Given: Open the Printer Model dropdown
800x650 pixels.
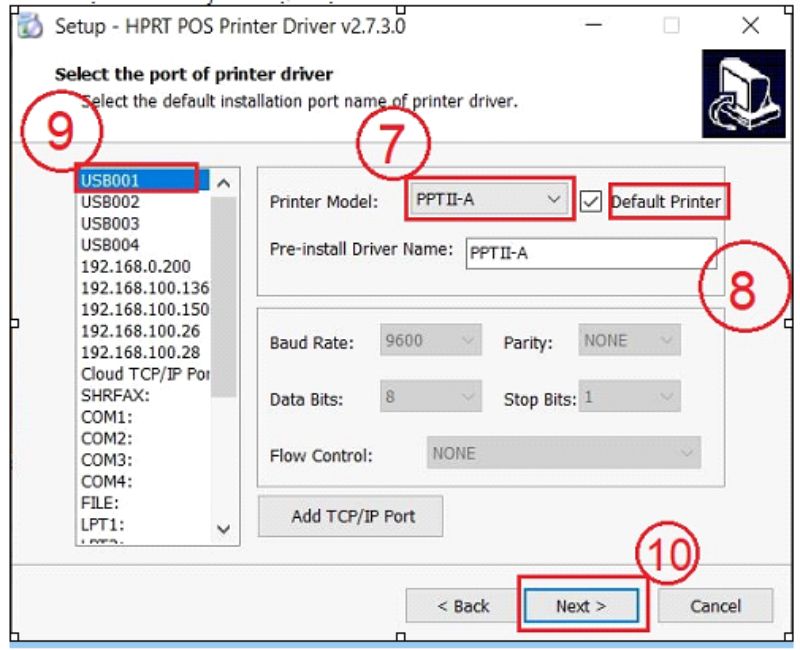Looking at the screenshot, I should (x=489, y=200).
